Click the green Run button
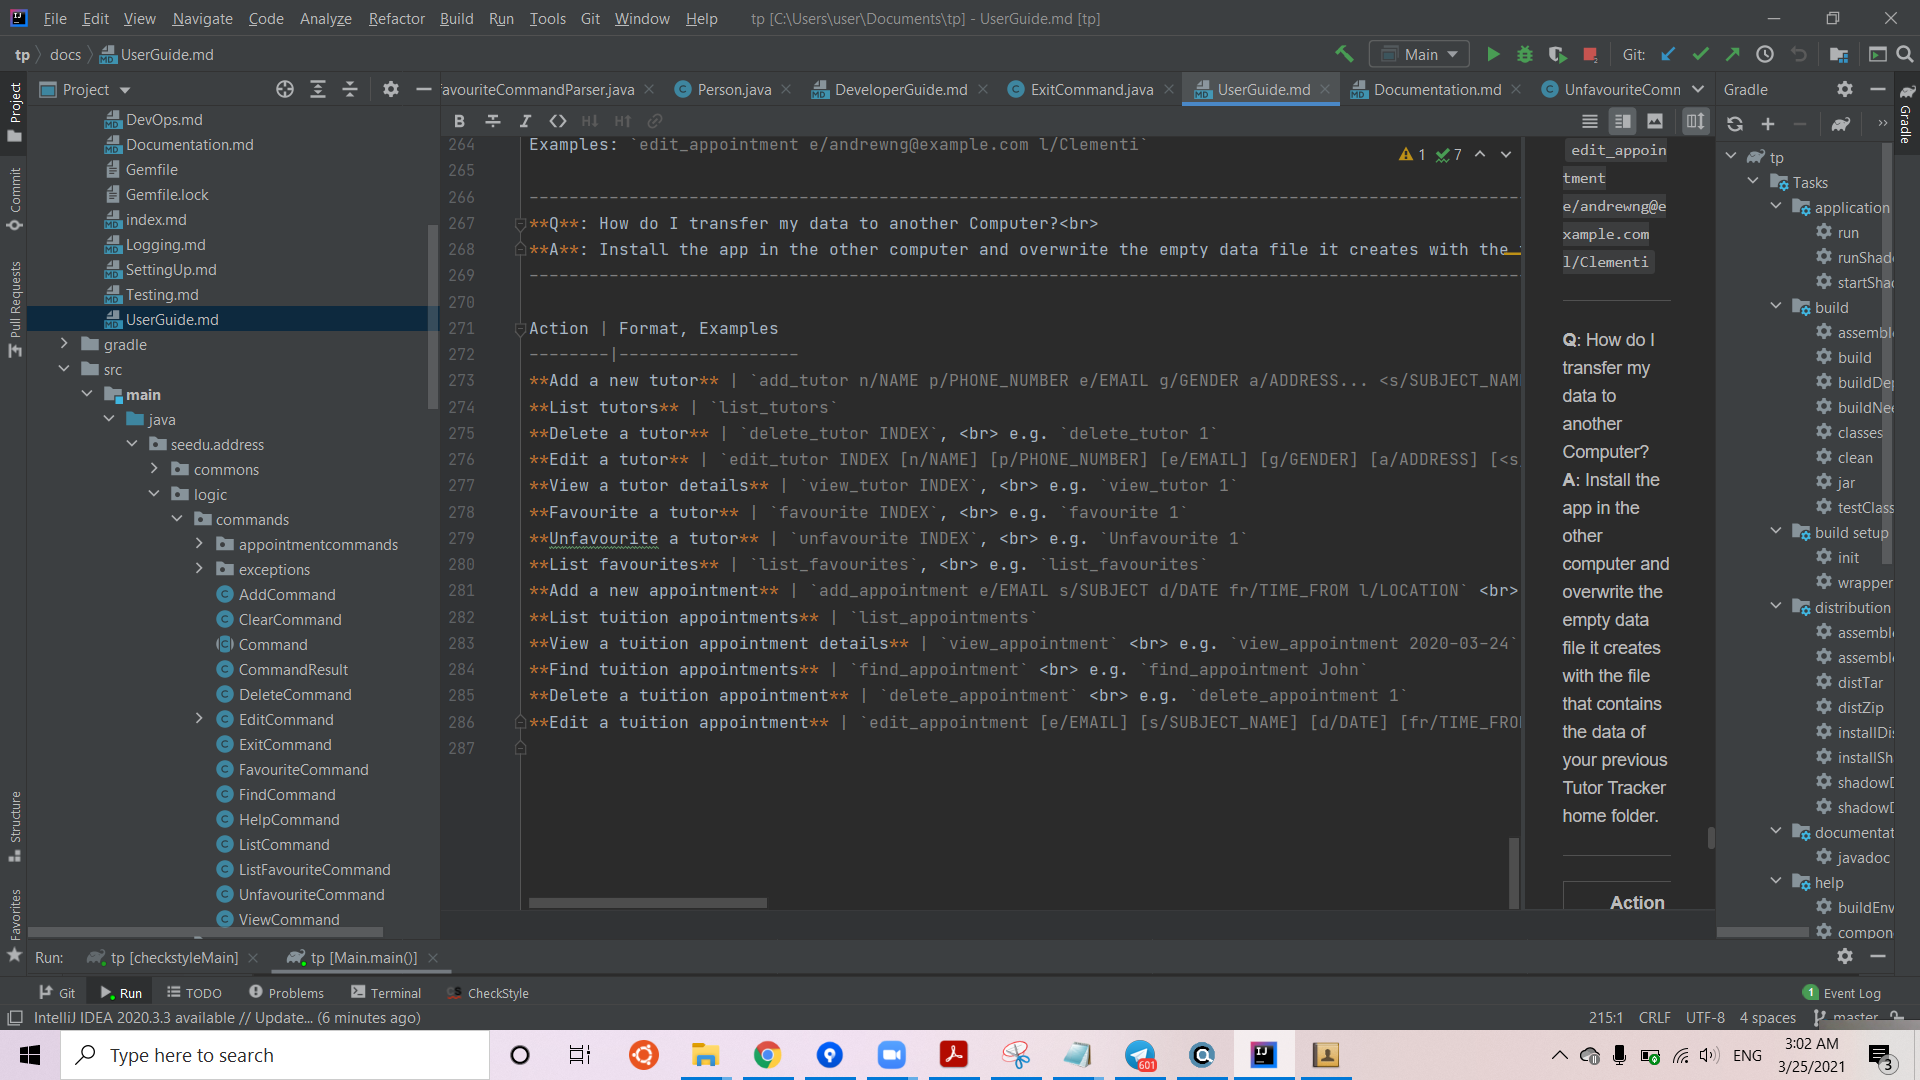The image size is (1920, 1080). [x=1493, y=54]
